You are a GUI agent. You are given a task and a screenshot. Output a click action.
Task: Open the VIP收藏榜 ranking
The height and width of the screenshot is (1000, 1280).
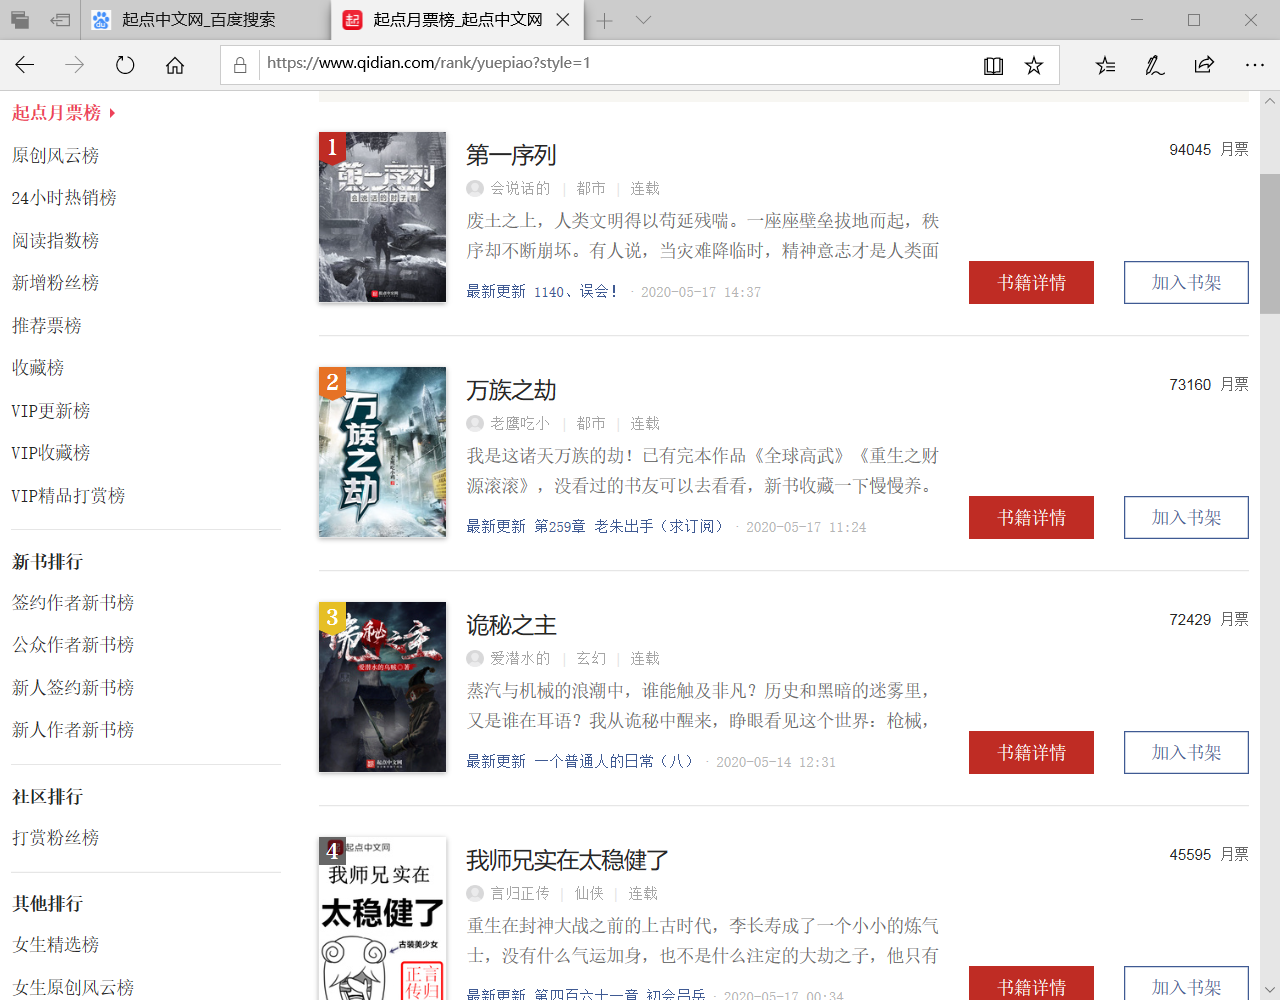tap(51, 453)
